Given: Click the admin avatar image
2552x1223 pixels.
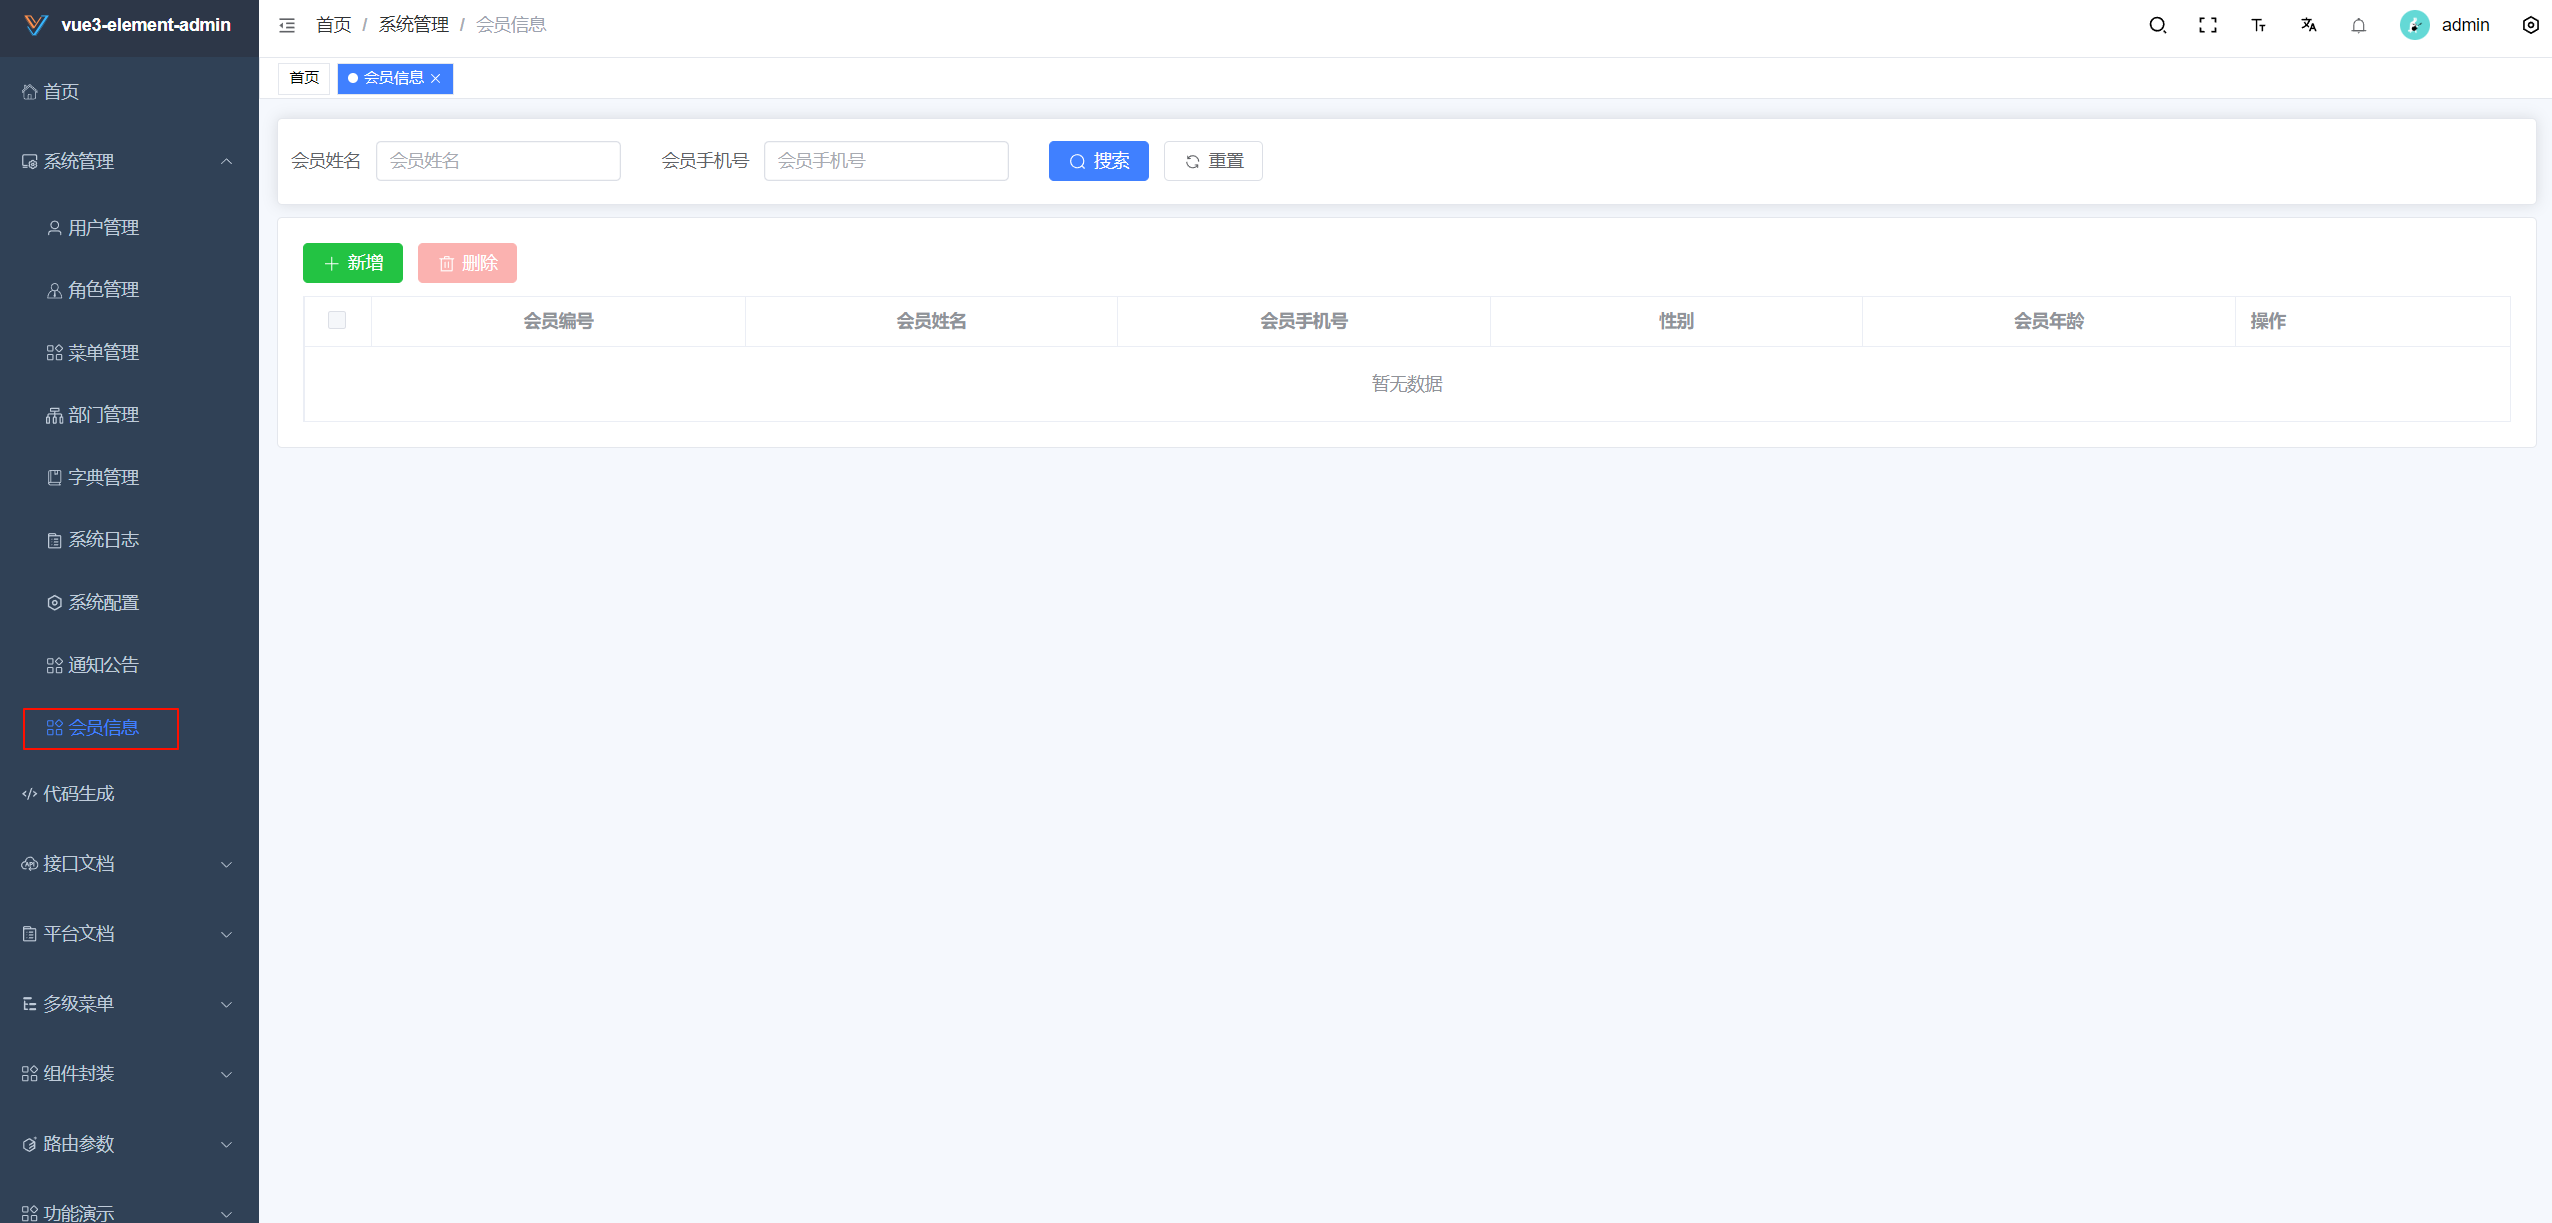Looking at the screenshot, I should pos(2414,25).
